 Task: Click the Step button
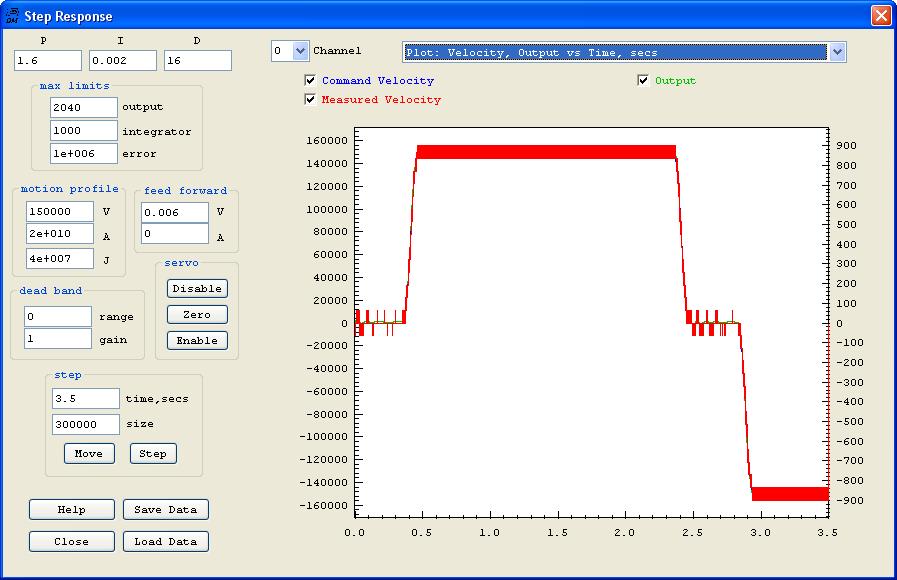153,454
